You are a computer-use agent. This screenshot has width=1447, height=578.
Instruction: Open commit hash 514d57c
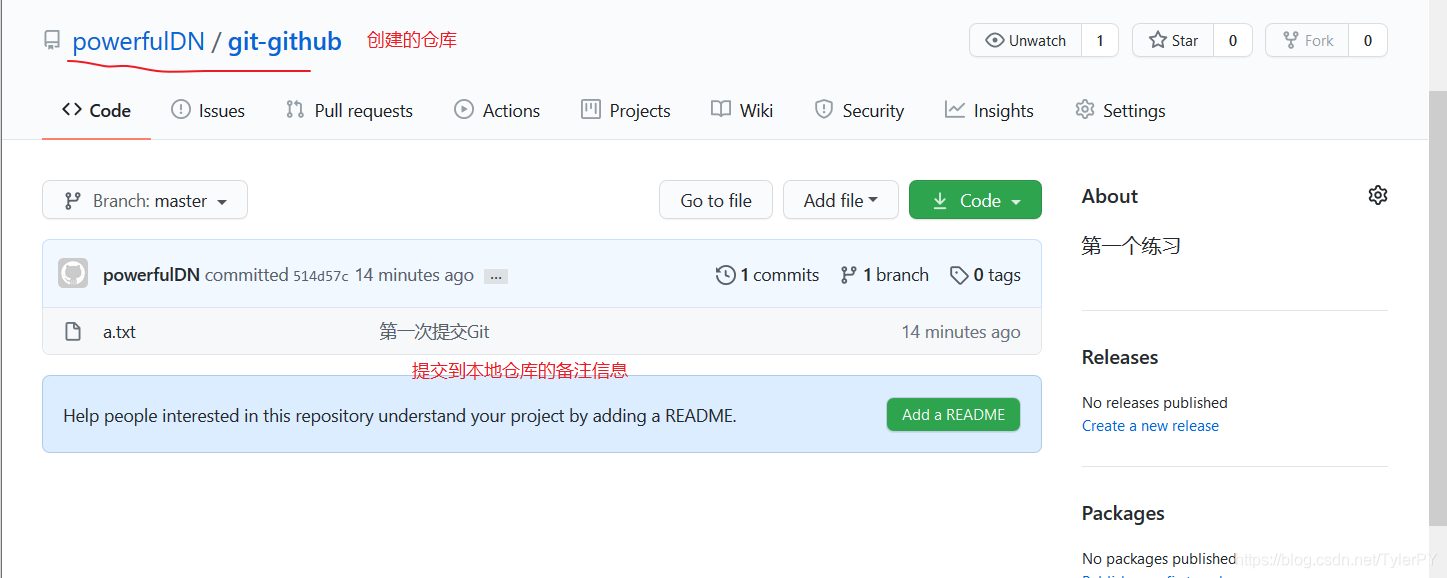(x=321, y=276)
